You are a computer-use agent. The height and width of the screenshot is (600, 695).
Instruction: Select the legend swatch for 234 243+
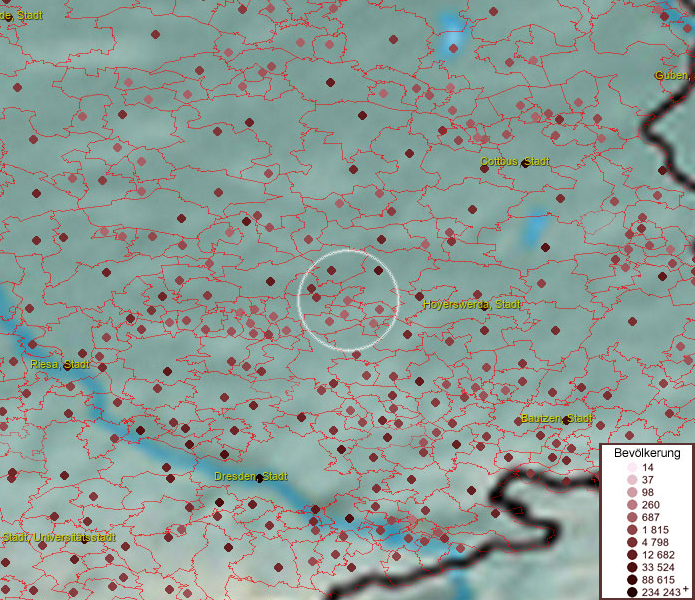[x=632, y=592]
